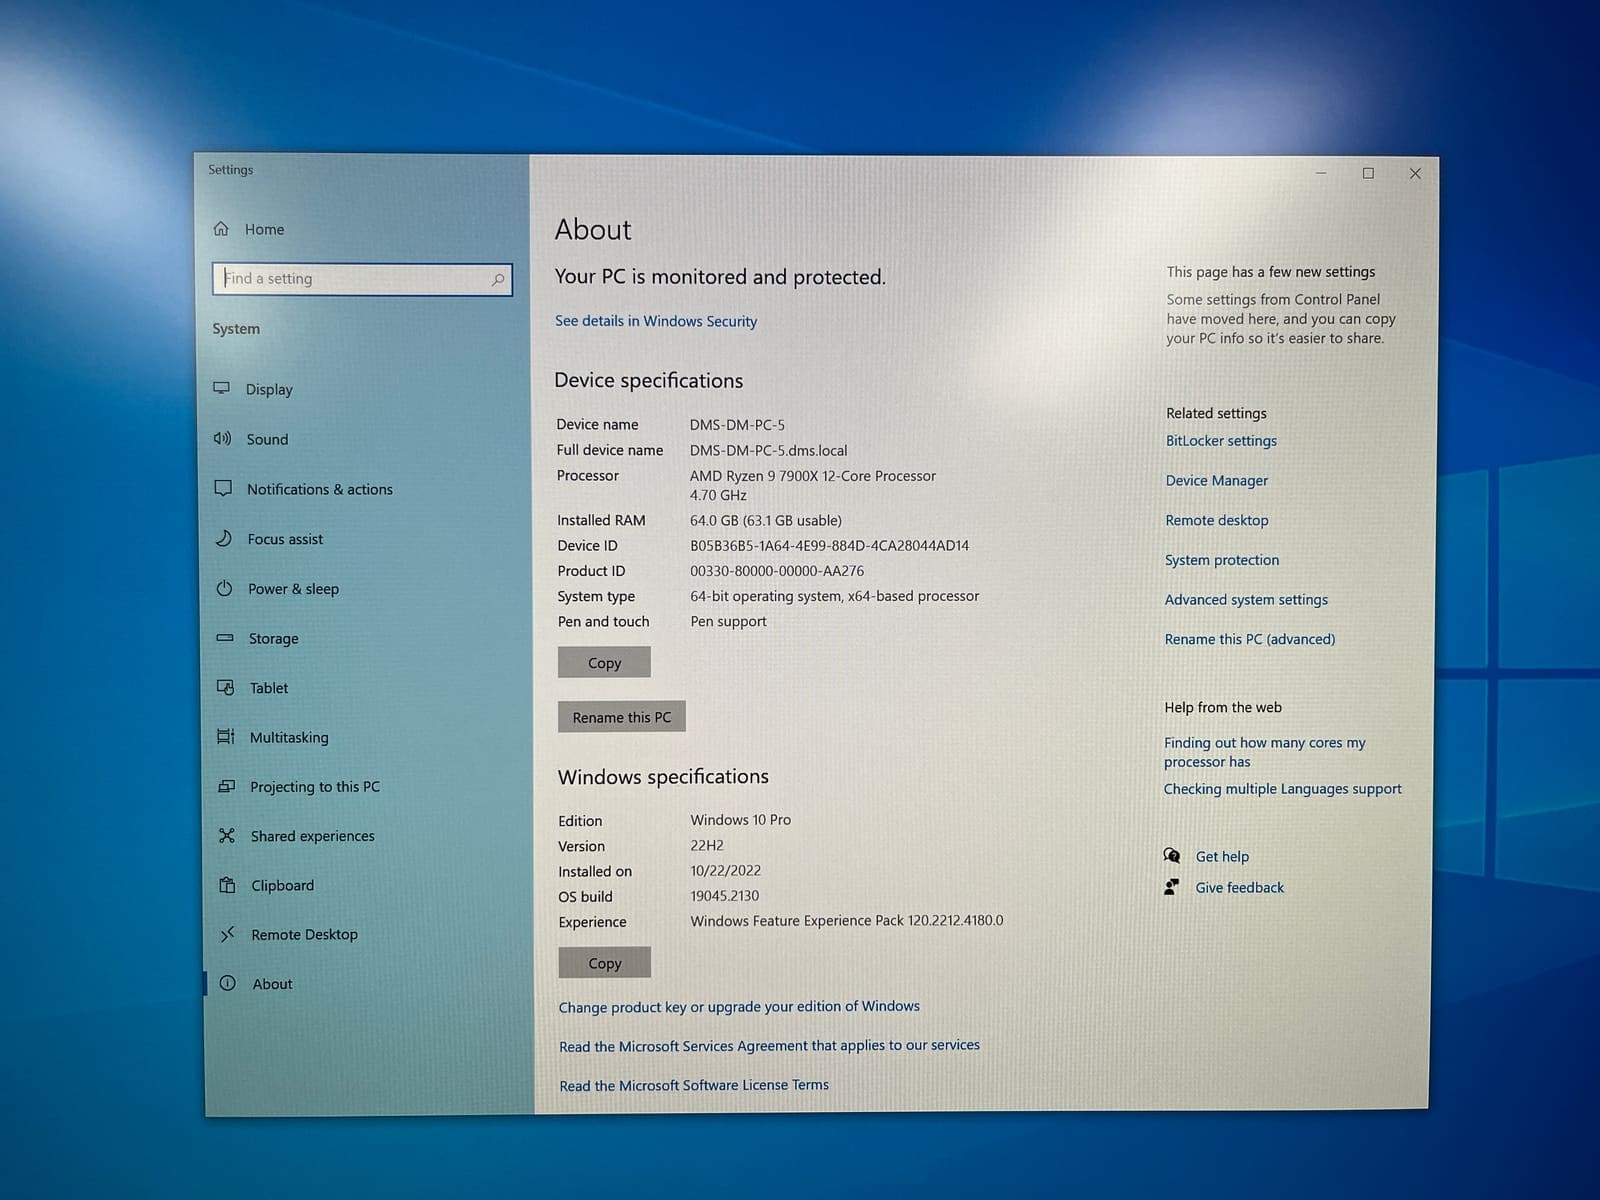The width and height of the screenshot is (1600, 1200).
Task: Select the Device ID value
Action: point(829,545)
